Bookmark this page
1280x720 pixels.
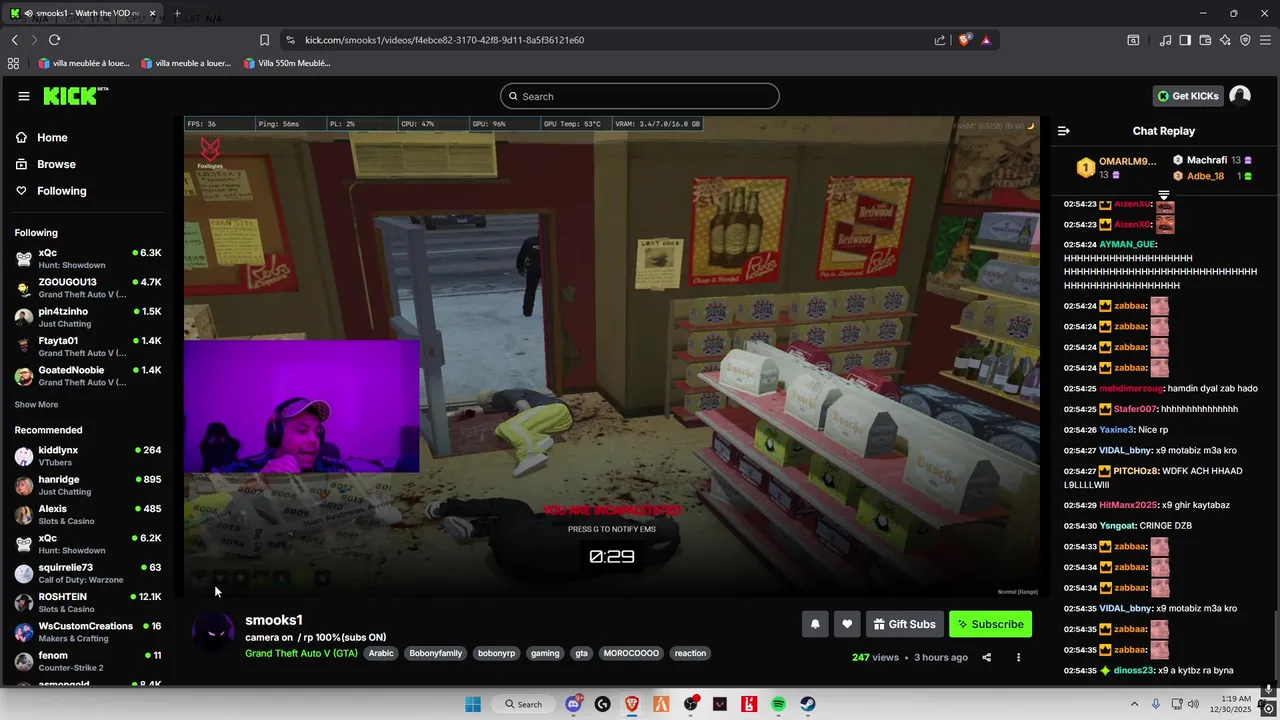tap(264, 40)
